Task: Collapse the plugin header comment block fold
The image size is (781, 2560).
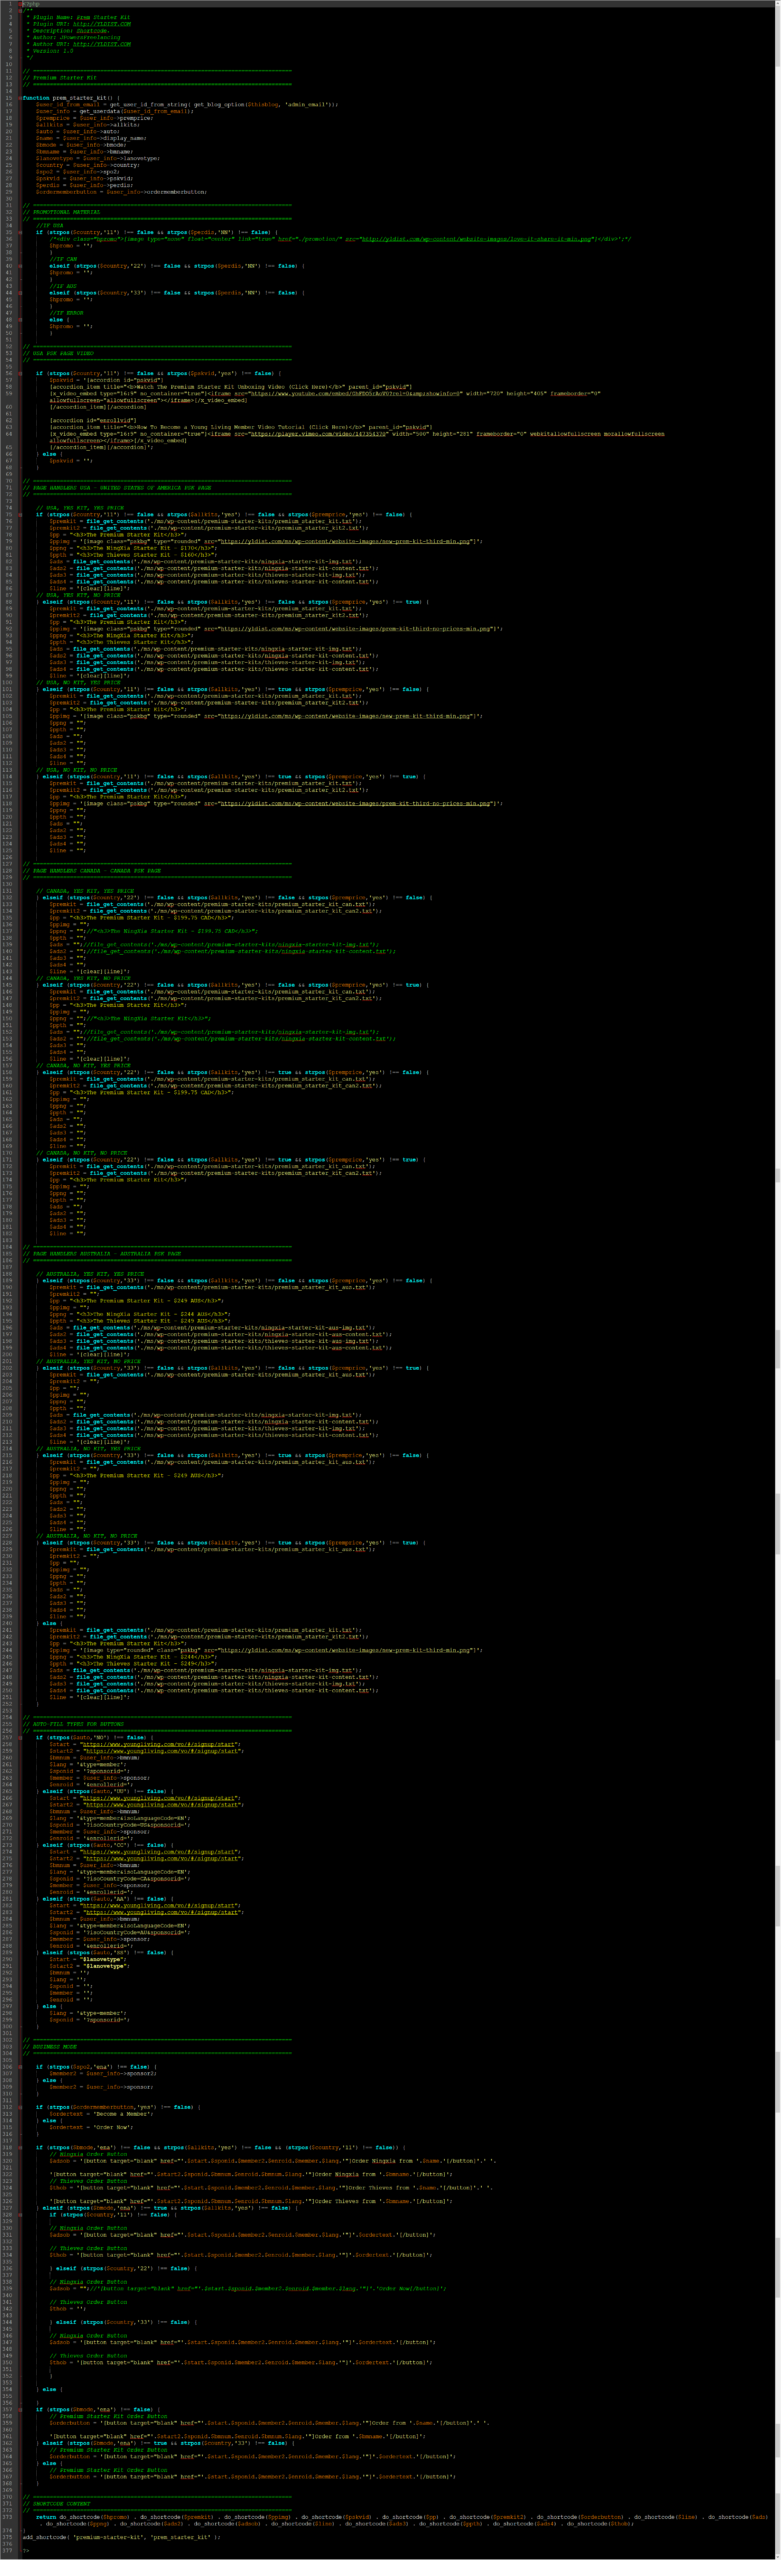Action: (20, 10)
